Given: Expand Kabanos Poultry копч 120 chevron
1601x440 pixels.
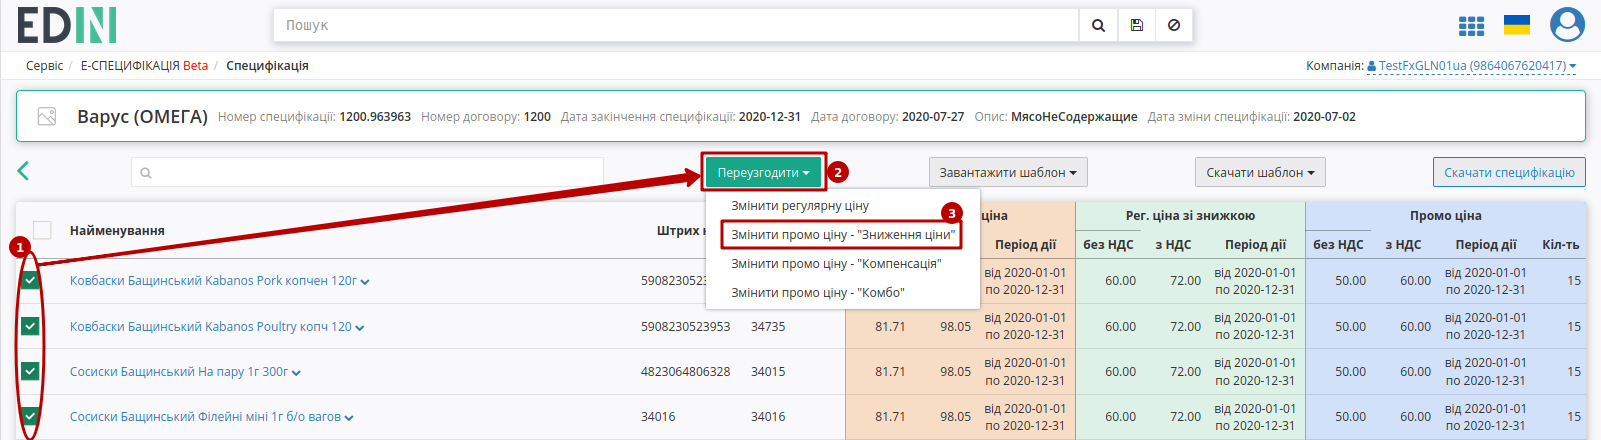Looking at the screenshot, I should [x=360, y=328].
